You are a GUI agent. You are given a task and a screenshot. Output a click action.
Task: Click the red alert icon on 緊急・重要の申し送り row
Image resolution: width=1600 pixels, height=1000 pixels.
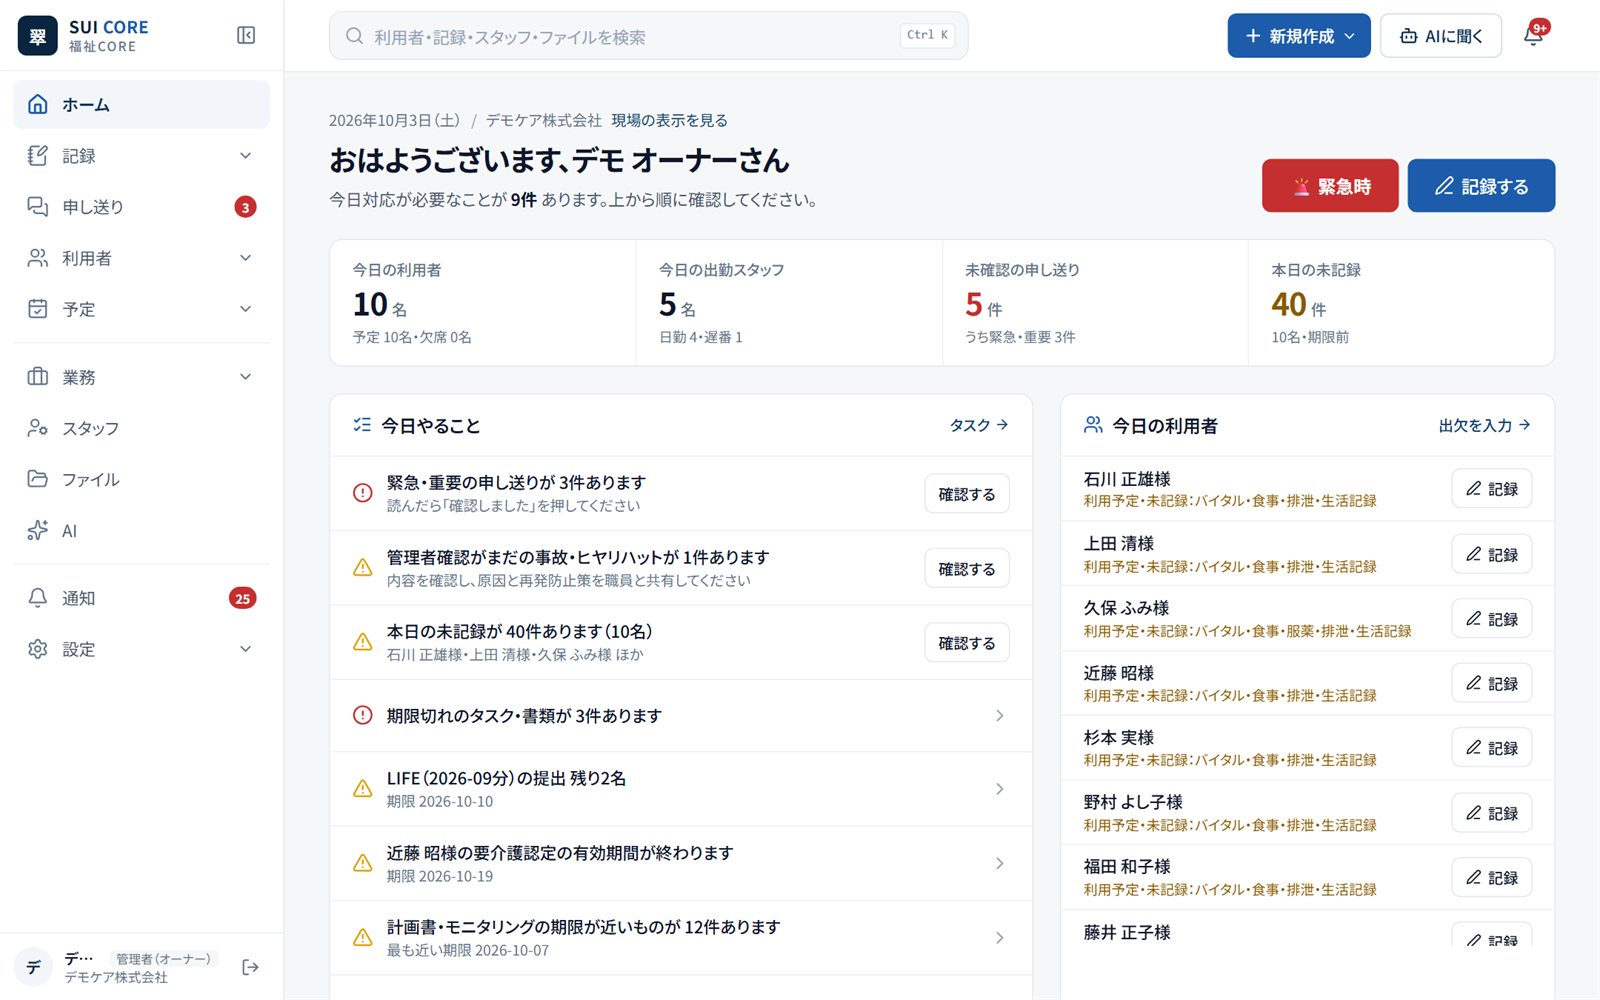[363, 493]
